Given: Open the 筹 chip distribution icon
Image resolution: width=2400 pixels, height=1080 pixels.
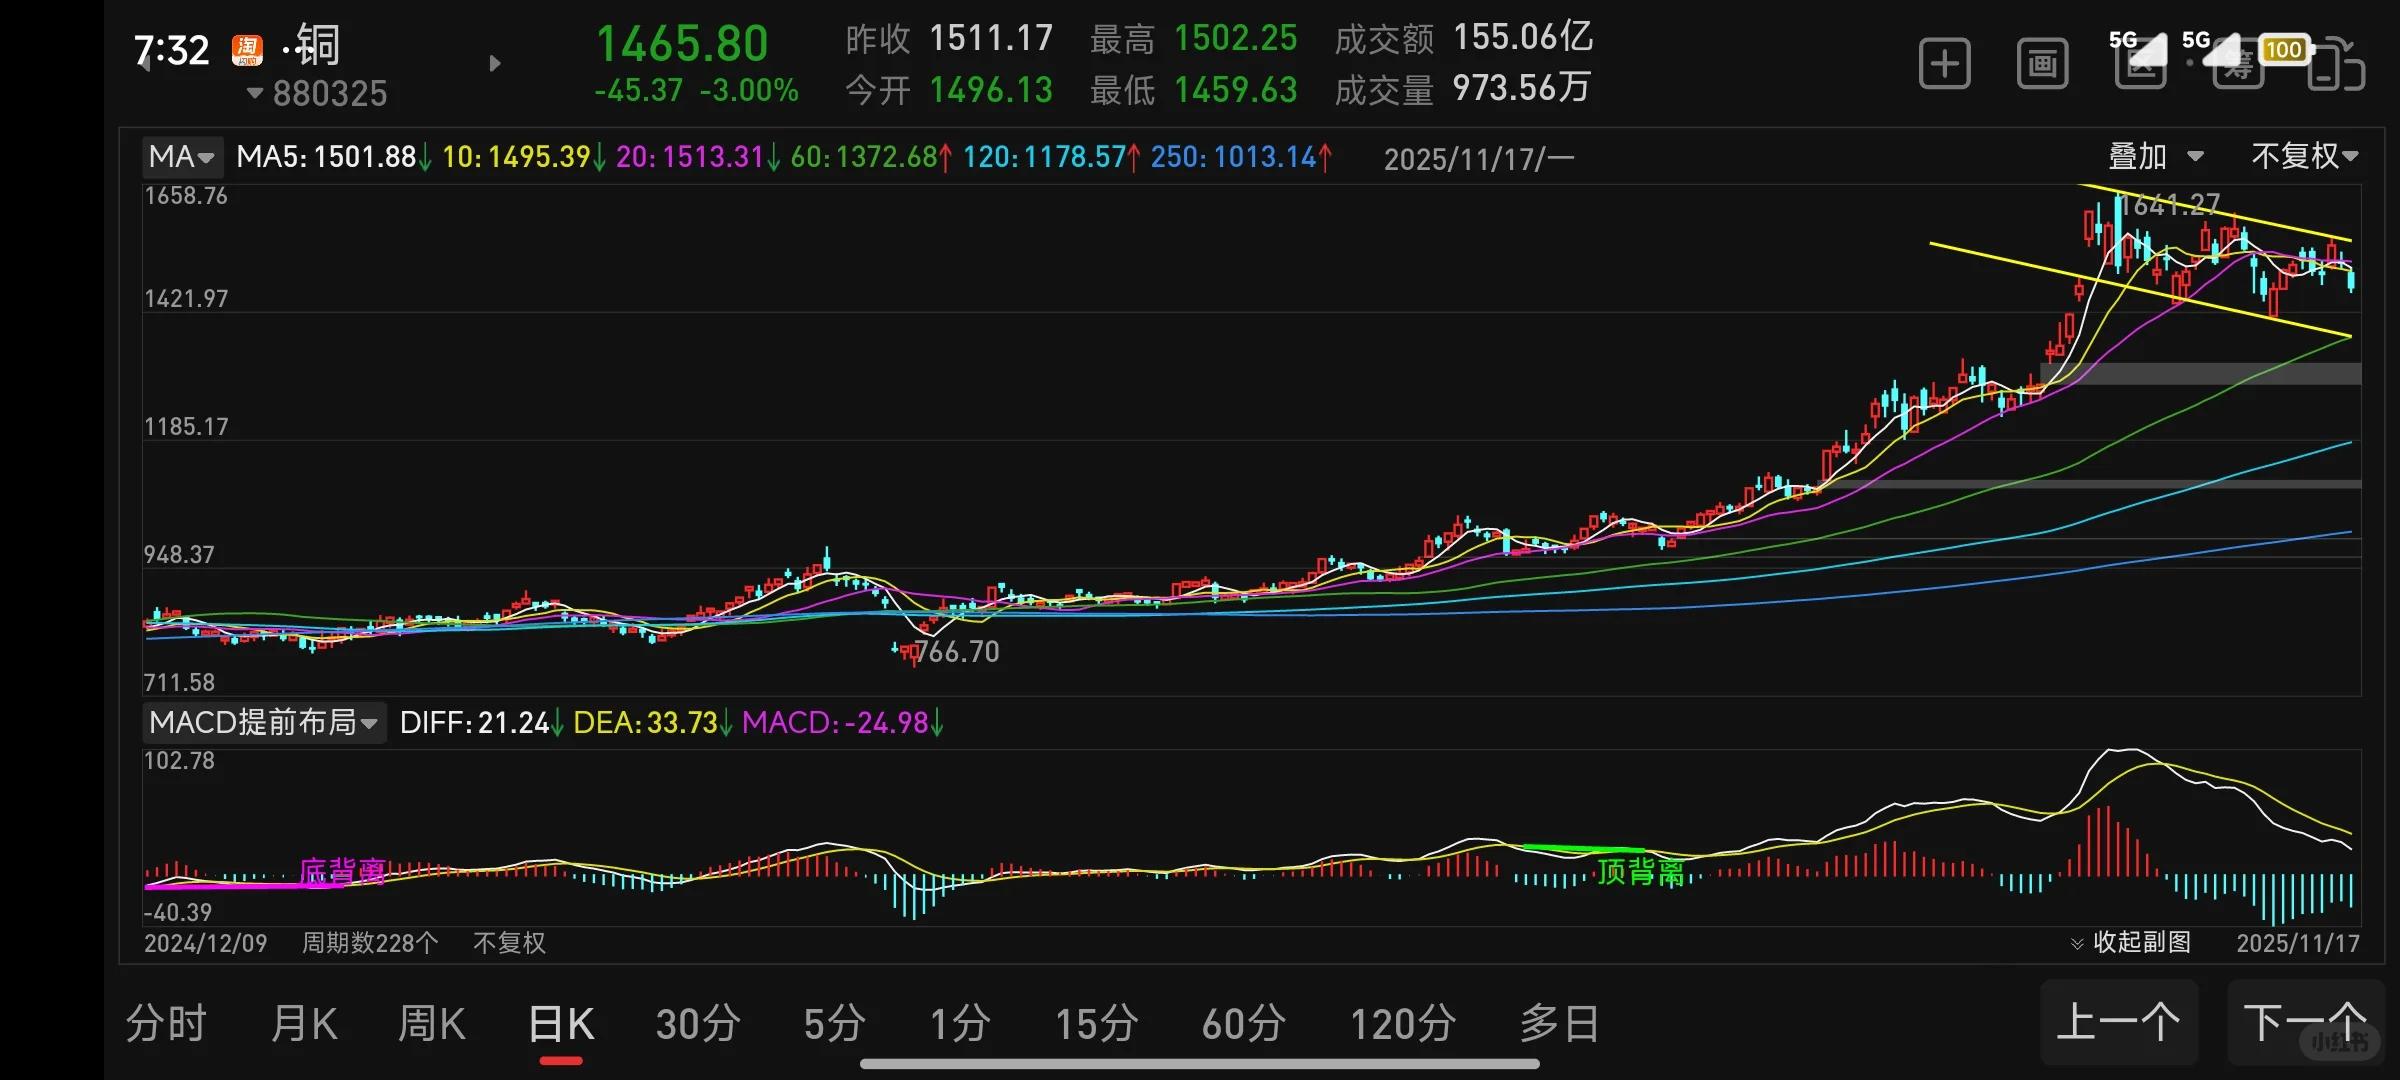Looking at the screenshot, I should coord(2237,68).
